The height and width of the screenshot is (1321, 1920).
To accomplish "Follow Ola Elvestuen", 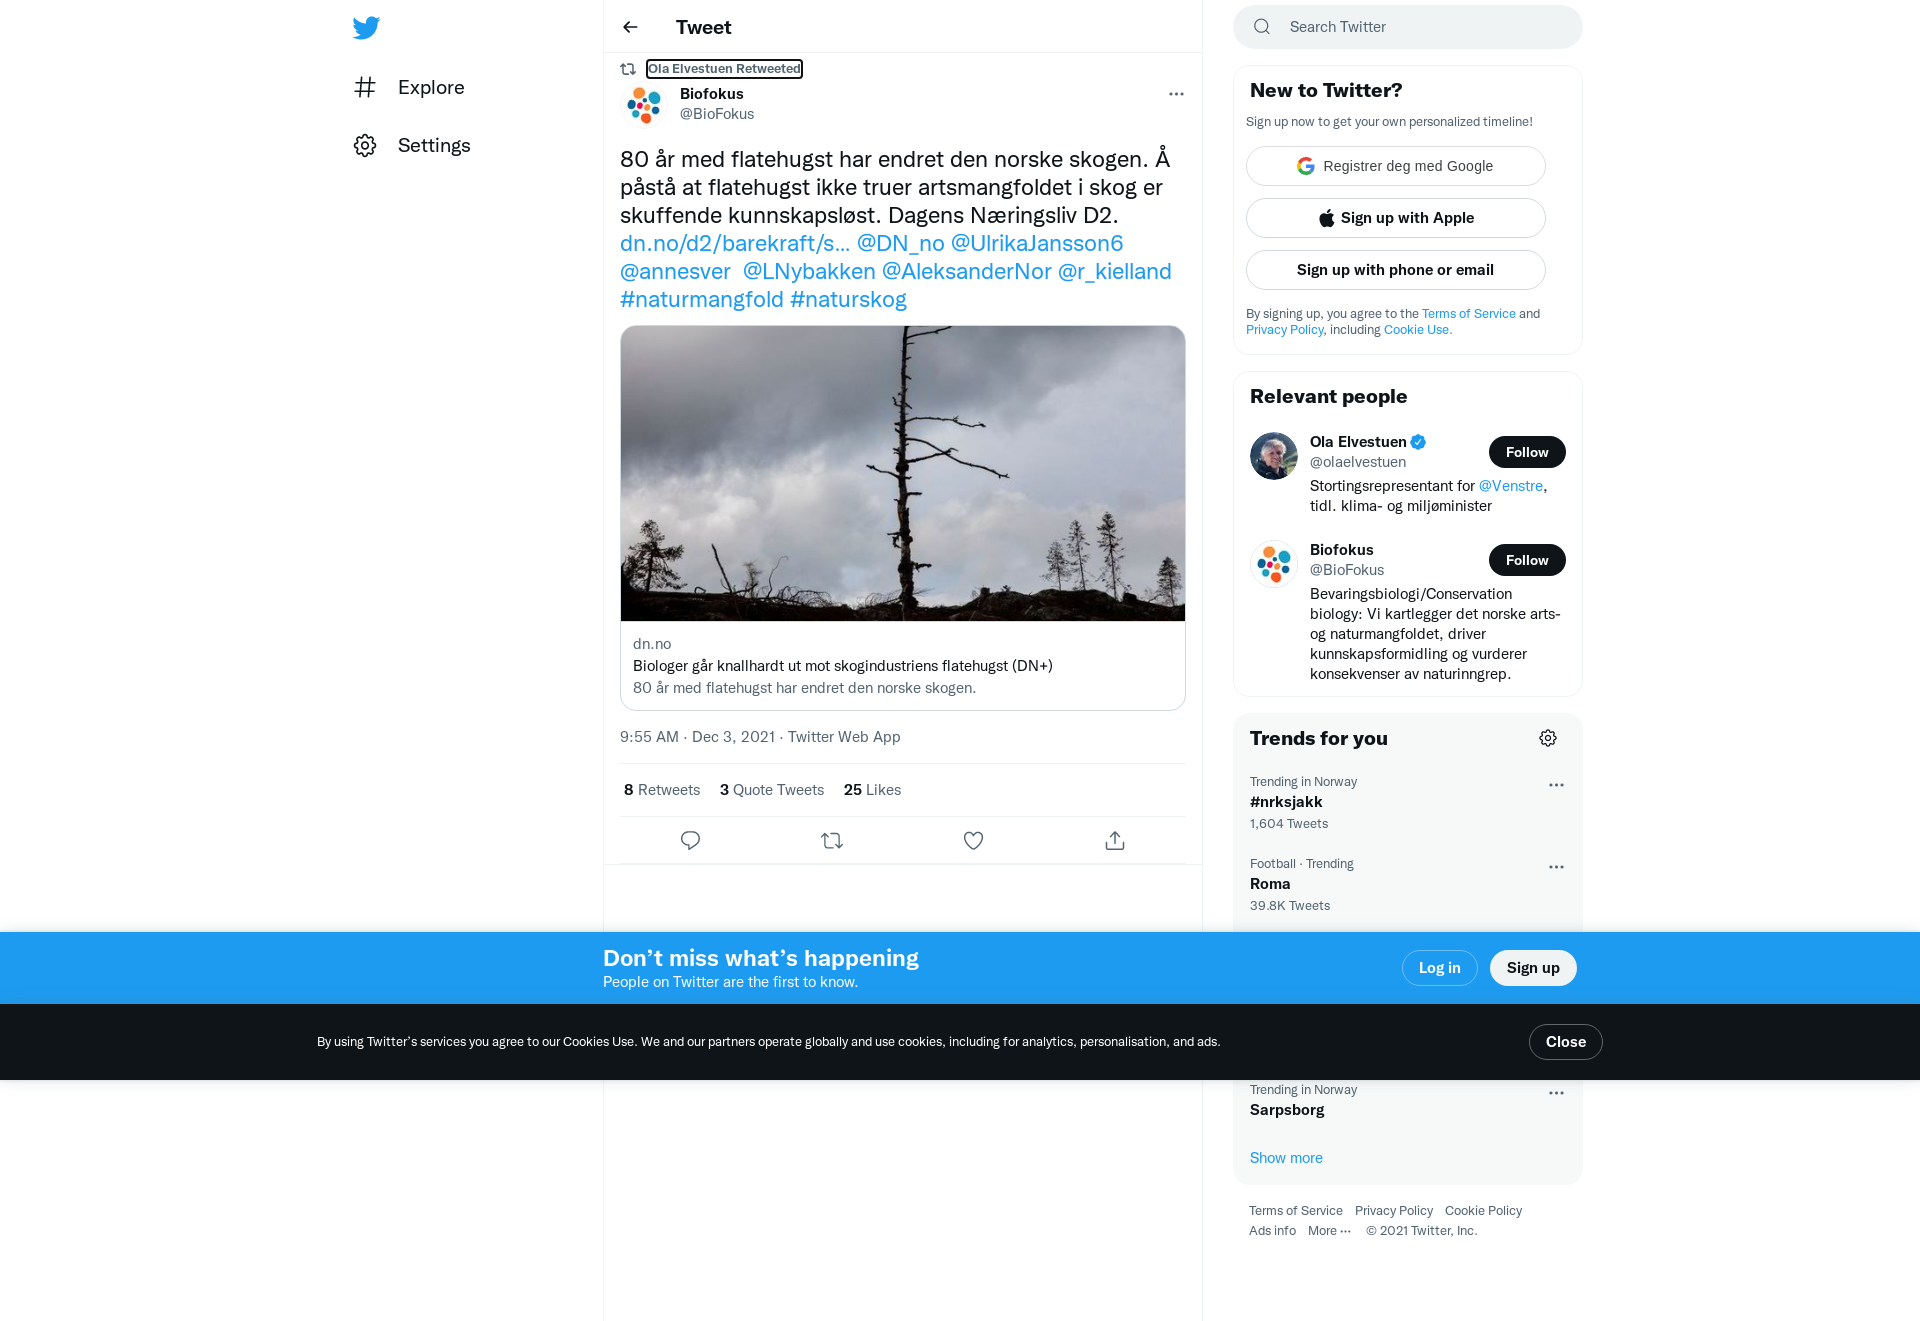I will click(1527, 452).
